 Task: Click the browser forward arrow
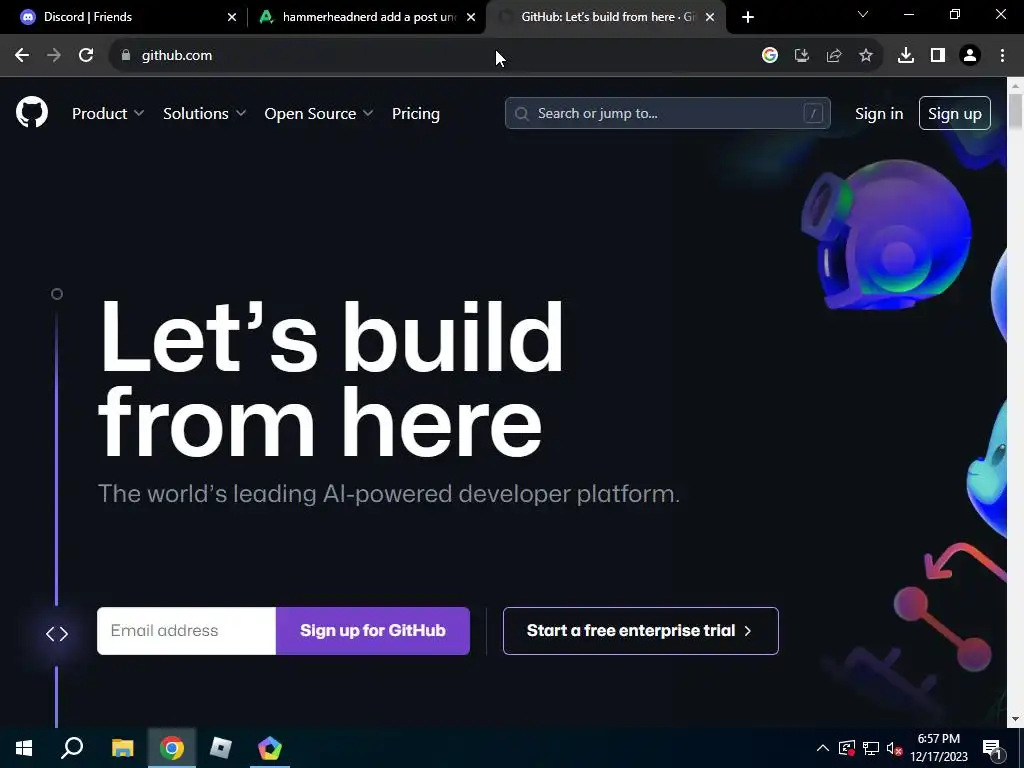[x=54, y=56]
